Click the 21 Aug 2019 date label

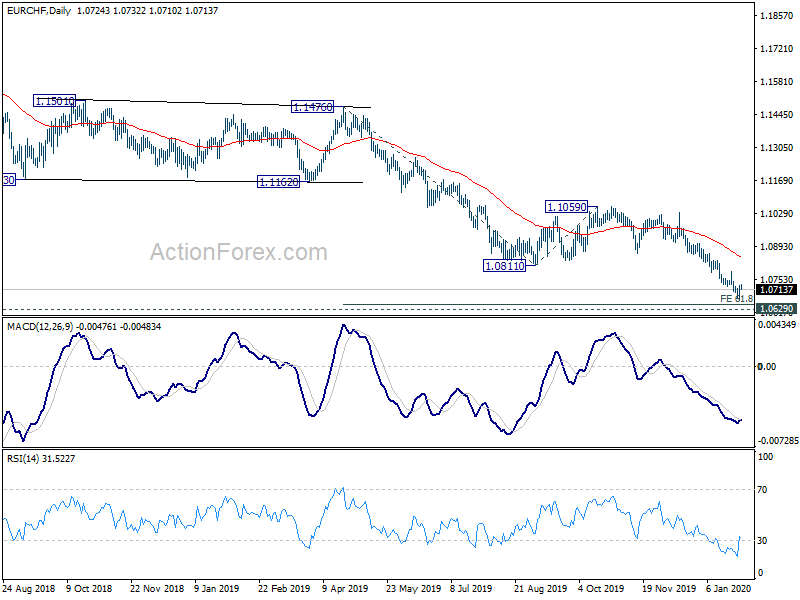540,588
